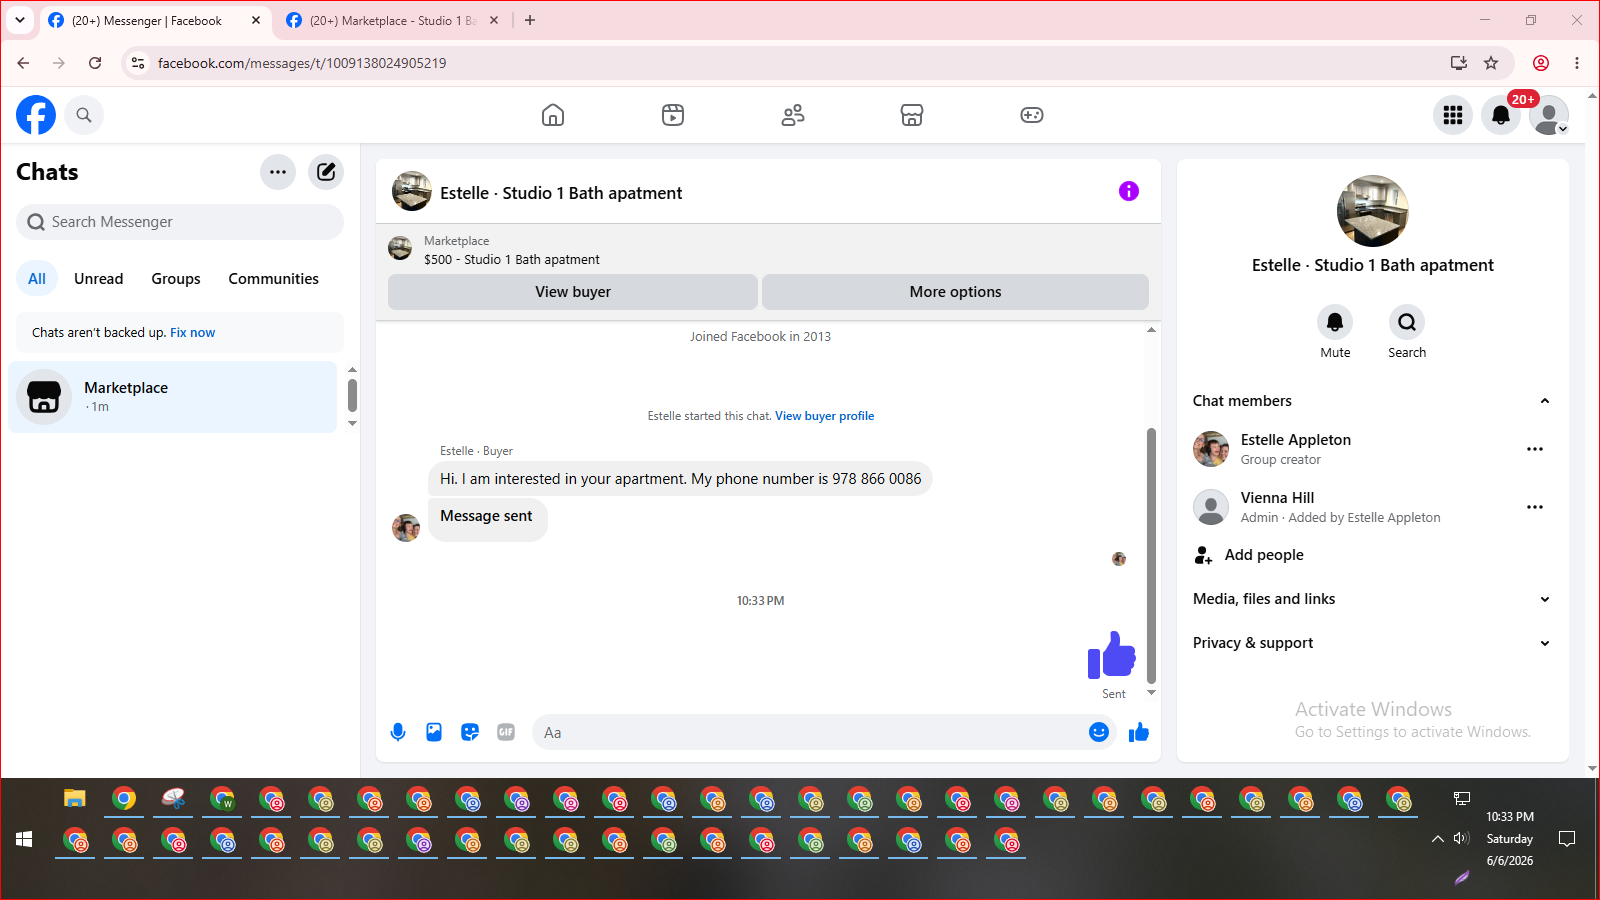1600x900 pixels.
Task: Expand the Privacy & support section
Action: [1373, 643]
